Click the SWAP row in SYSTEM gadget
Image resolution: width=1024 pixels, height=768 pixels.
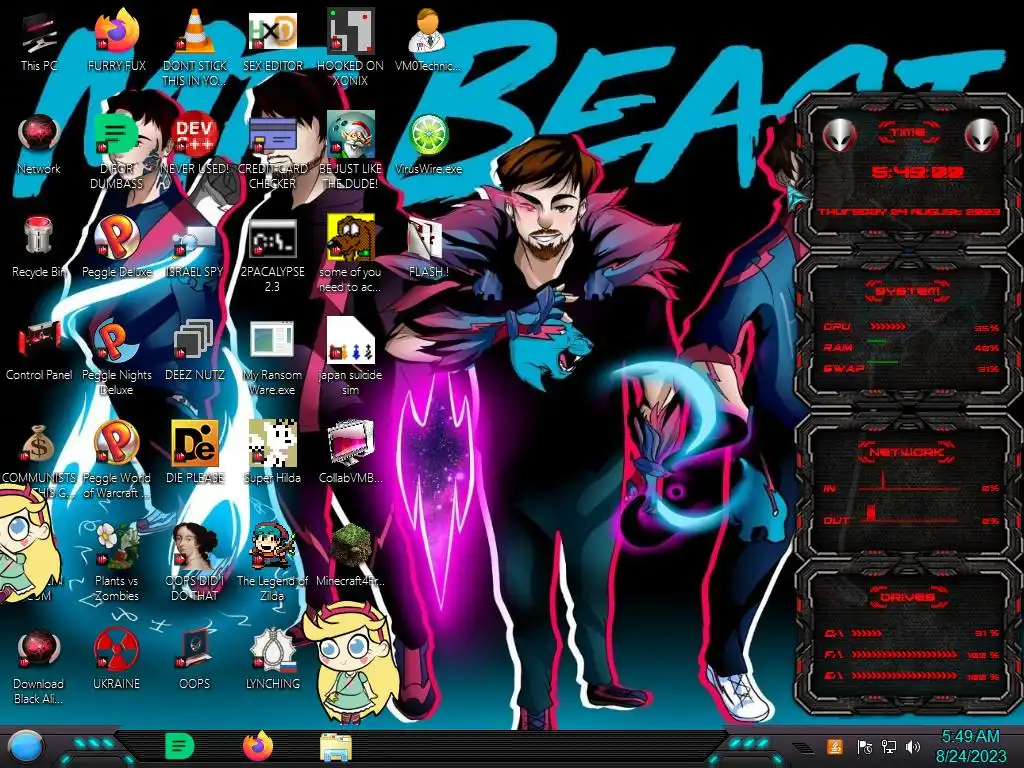pos(912,369)
